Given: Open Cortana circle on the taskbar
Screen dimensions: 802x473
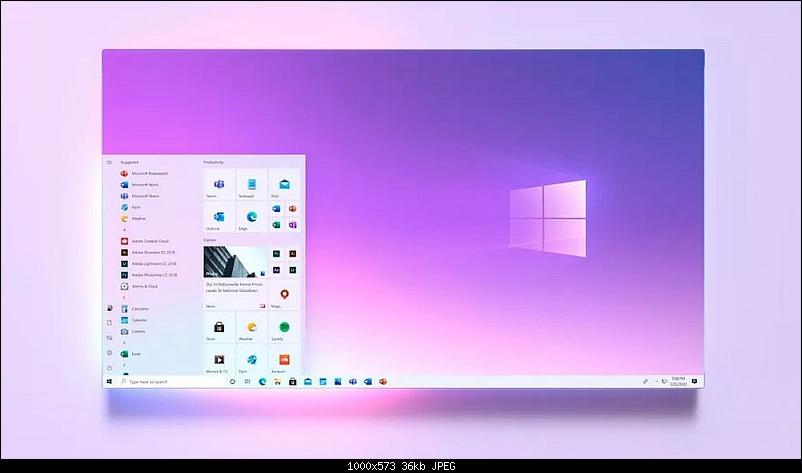Looking at the screenshot, I should pos(232,381).
